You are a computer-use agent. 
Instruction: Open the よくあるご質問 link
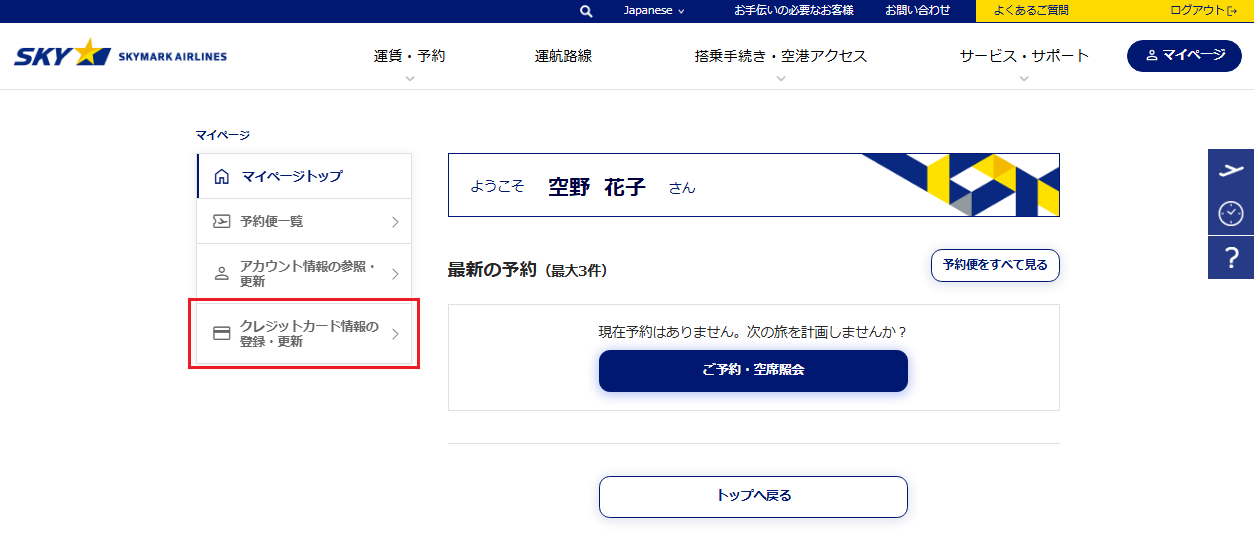(1030, 11)
